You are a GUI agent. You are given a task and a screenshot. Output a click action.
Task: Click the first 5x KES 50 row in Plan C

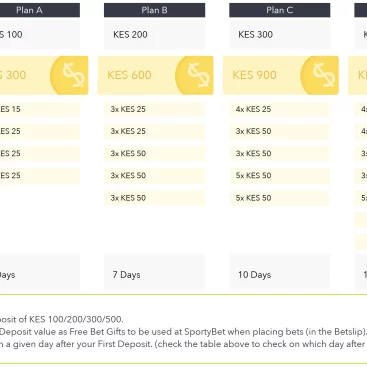click(x=280, y=176)
